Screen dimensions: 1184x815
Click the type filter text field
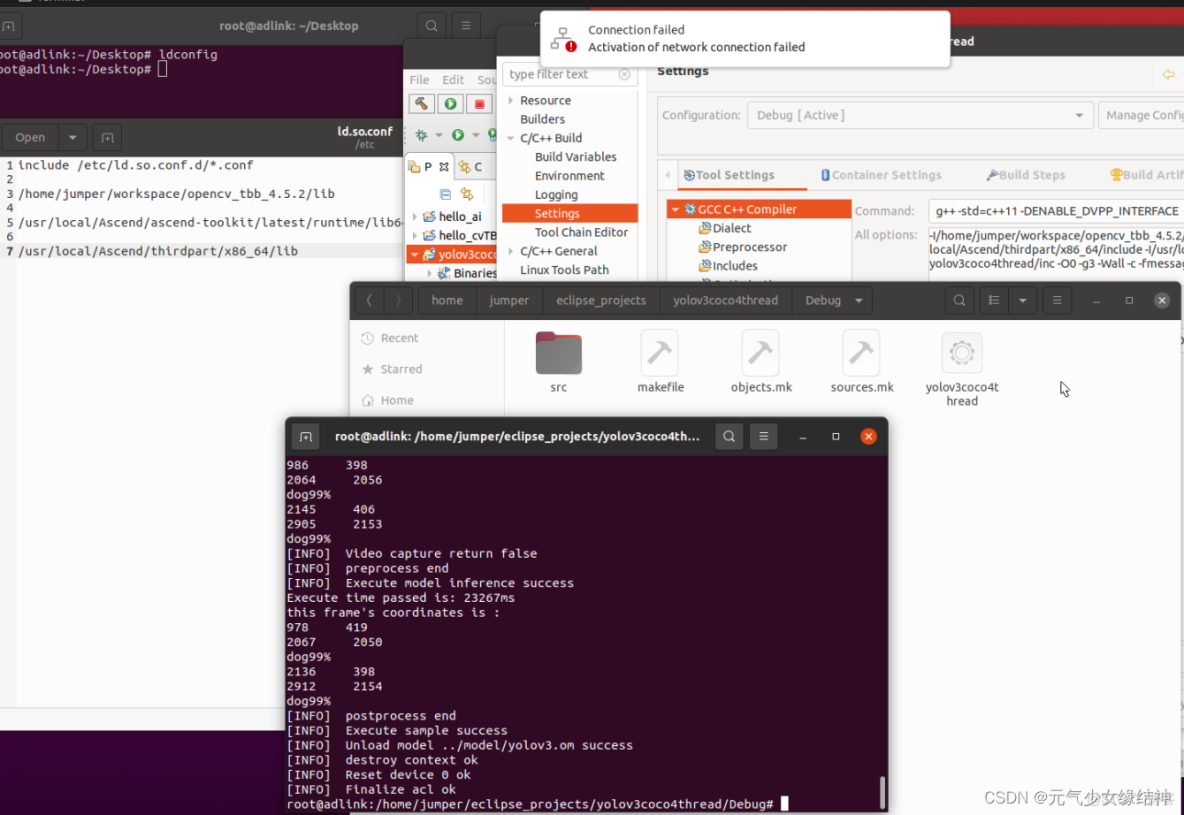[x=555, y=74]
